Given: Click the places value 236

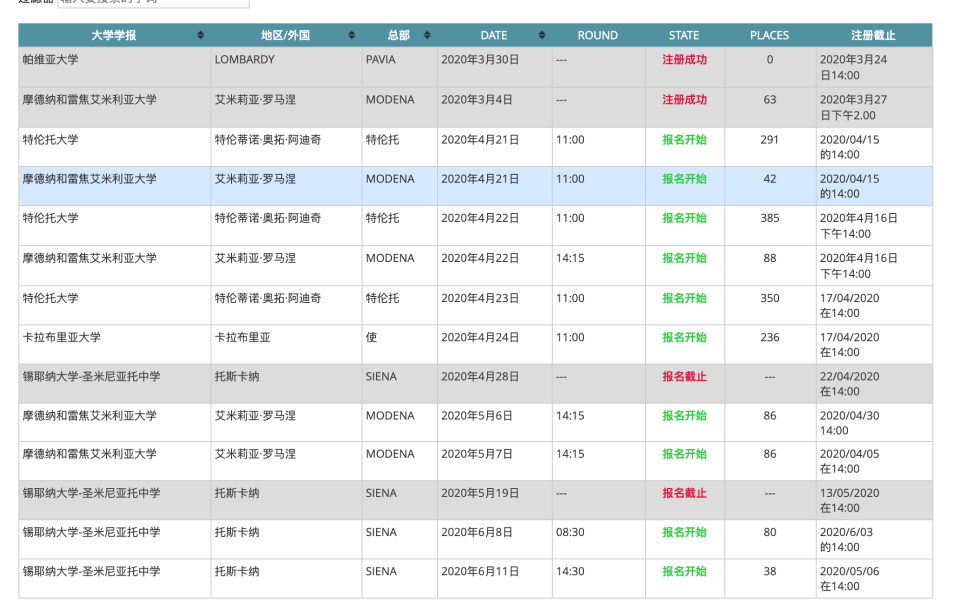Looking at the screenshot, I should pyautogui.click(x=769, y=337).
